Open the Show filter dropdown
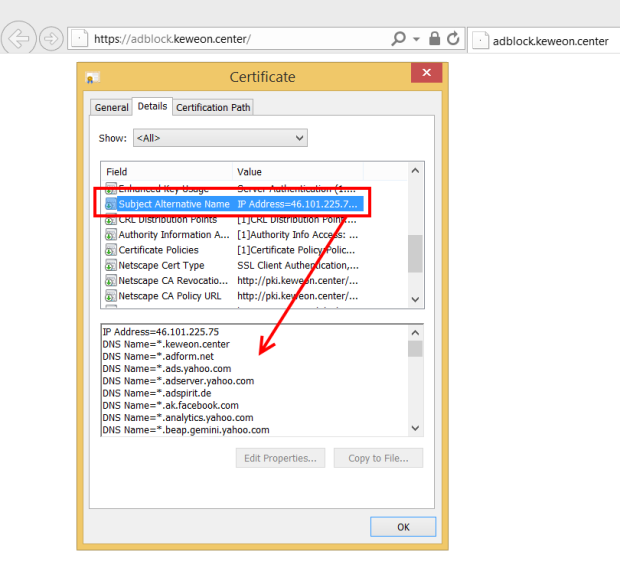Screen dimensions: 620x581 click(219, 138)
